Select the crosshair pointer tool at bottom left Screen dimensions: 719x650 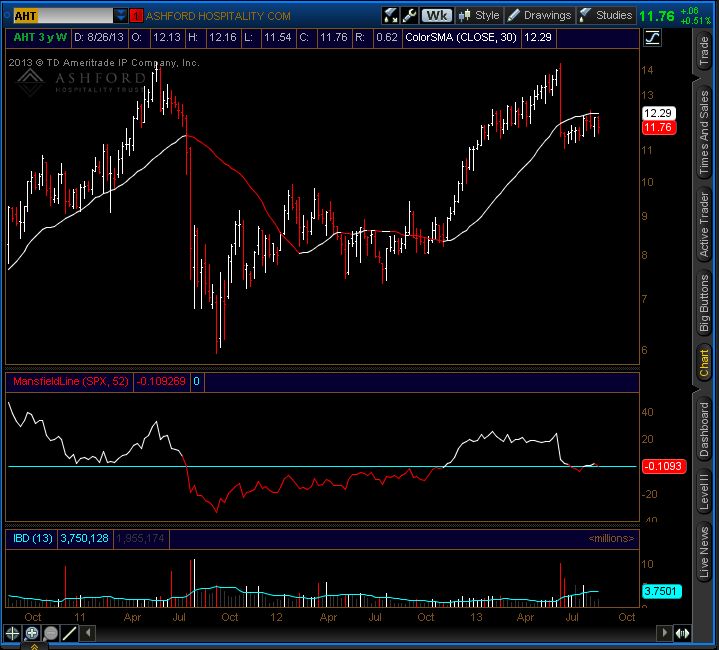pos(12,633)
